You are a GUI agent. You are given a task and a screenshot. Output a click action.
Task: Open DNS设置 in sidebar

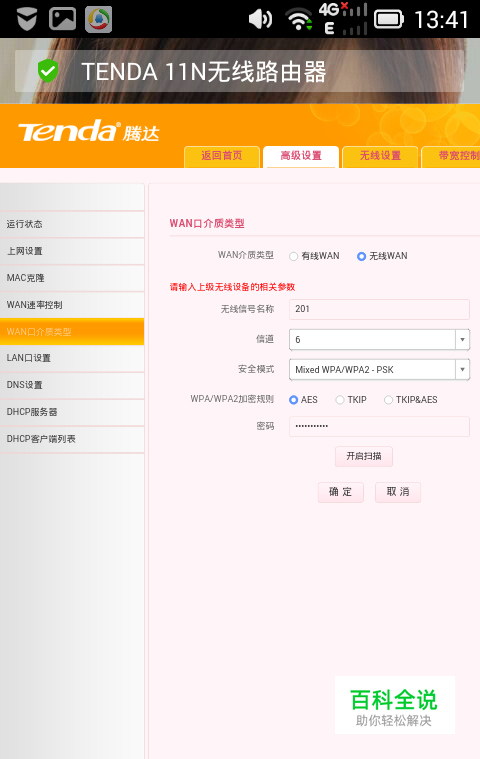click(x=72, y=386)
